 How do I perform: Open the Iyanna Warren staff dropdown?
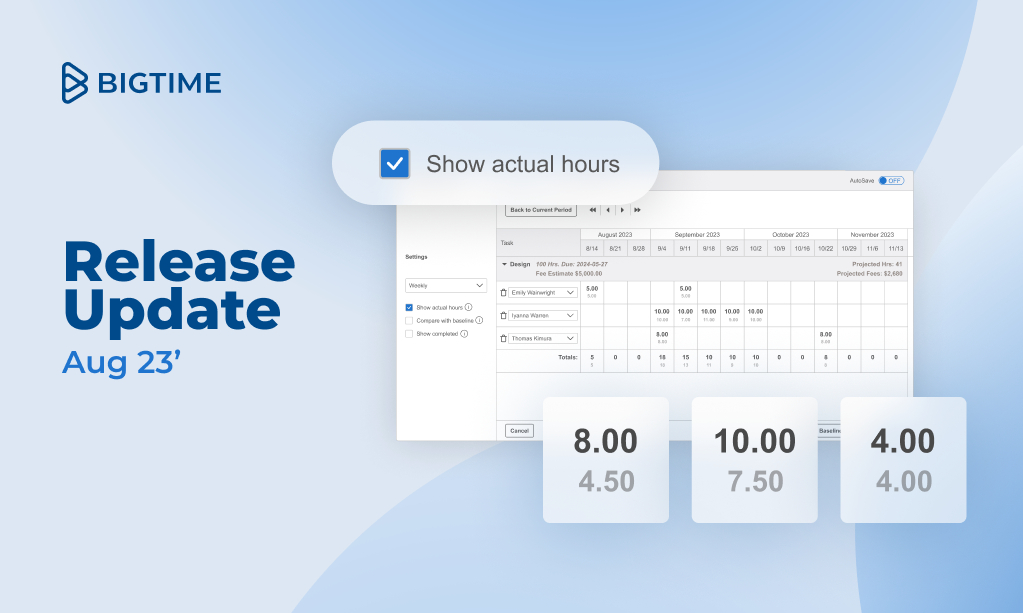point(543,316)
